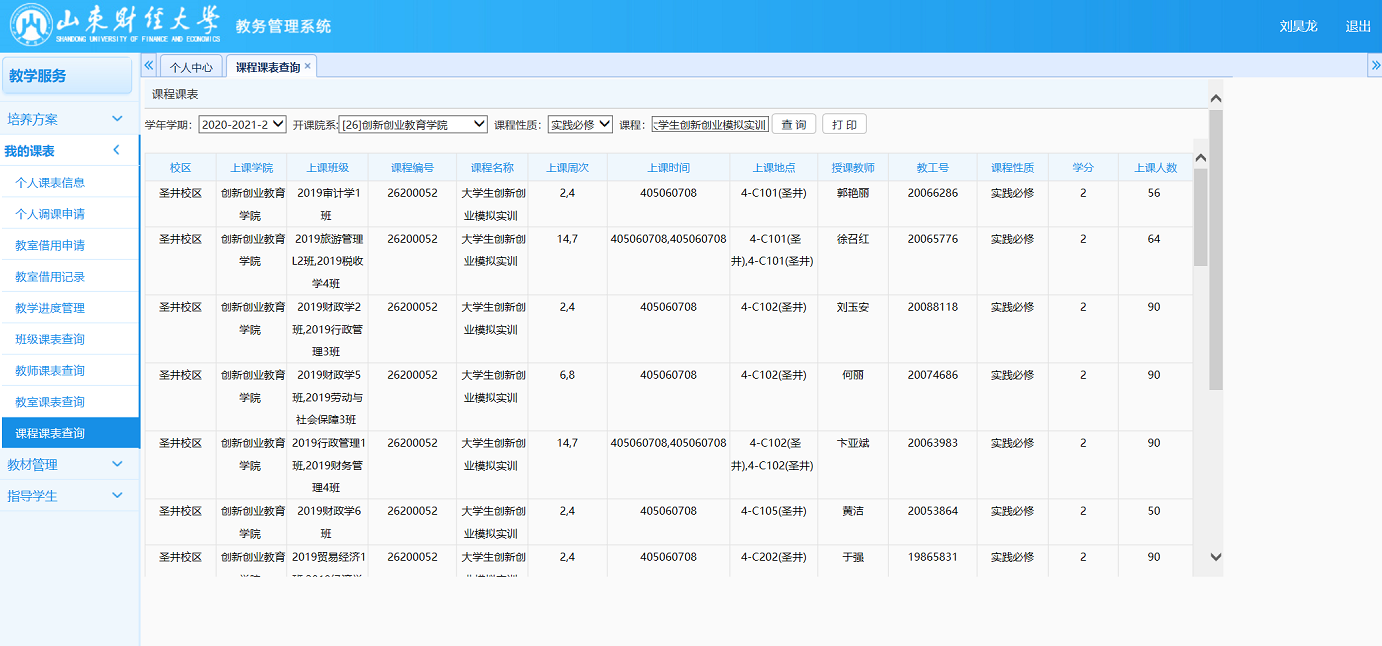This screenshot has height=646, width=1382.
Task: Open the 课程性质 dropdown
Action: coord(580,125)
